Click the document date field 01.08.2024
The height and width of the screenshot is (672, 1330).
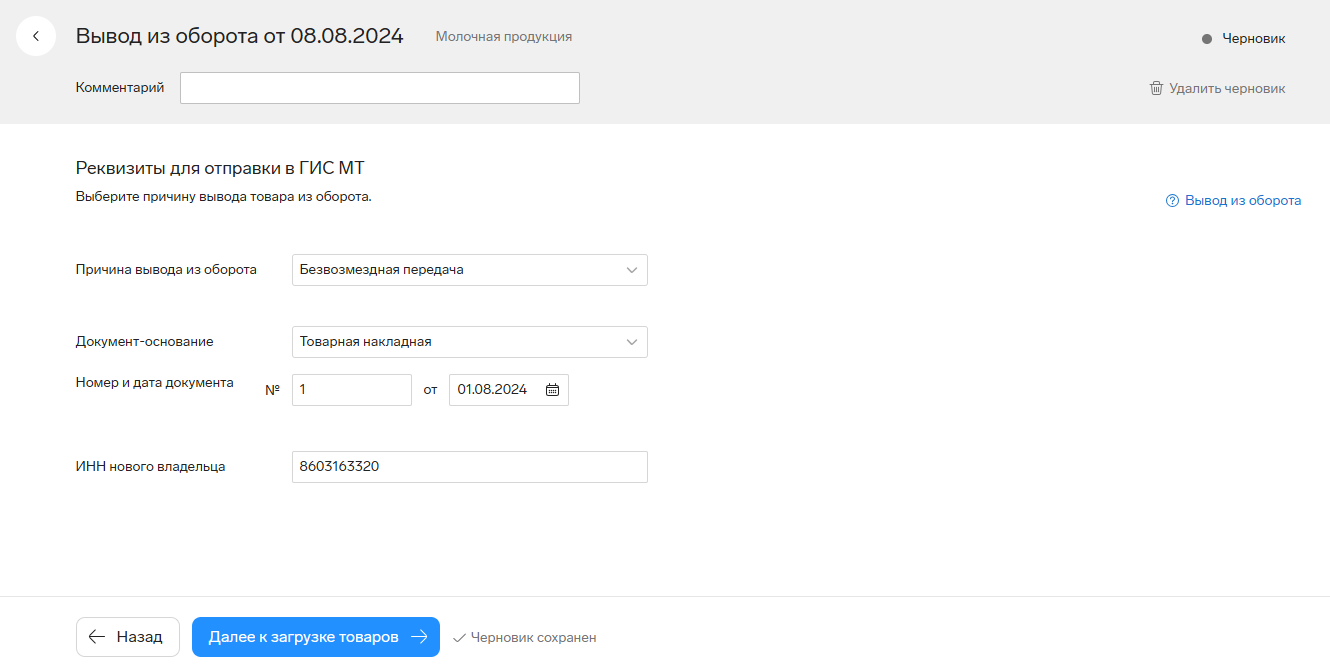(x=509, y=390)
